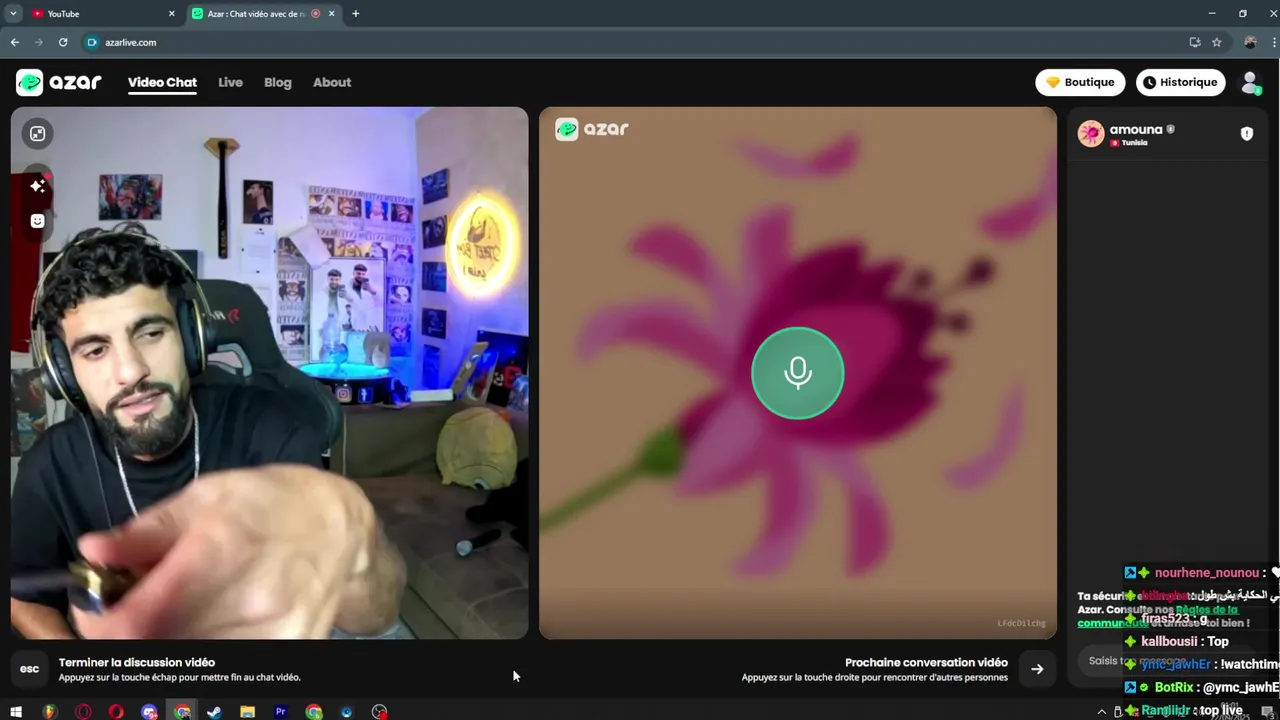Open the About page
Viewport: 1280px width, 720px height.
(x=332, y=82)
